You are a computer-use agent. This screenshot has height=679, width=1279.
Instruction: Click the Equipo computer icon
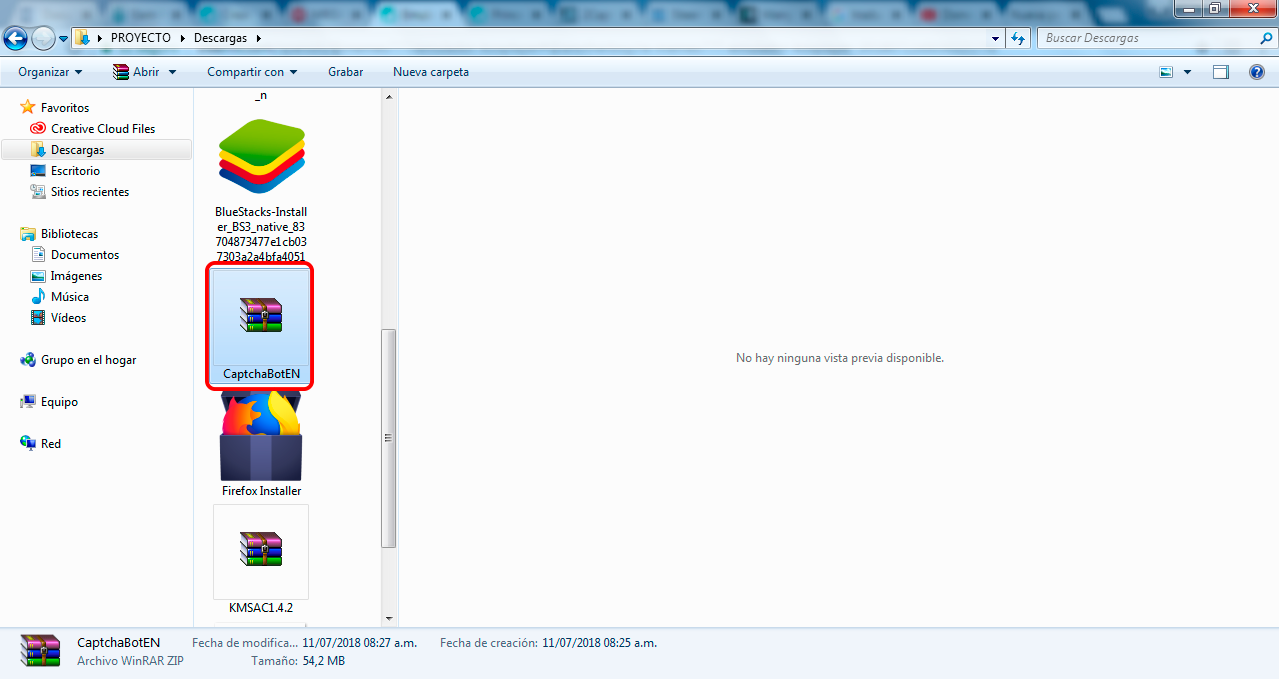pos(28,401)
